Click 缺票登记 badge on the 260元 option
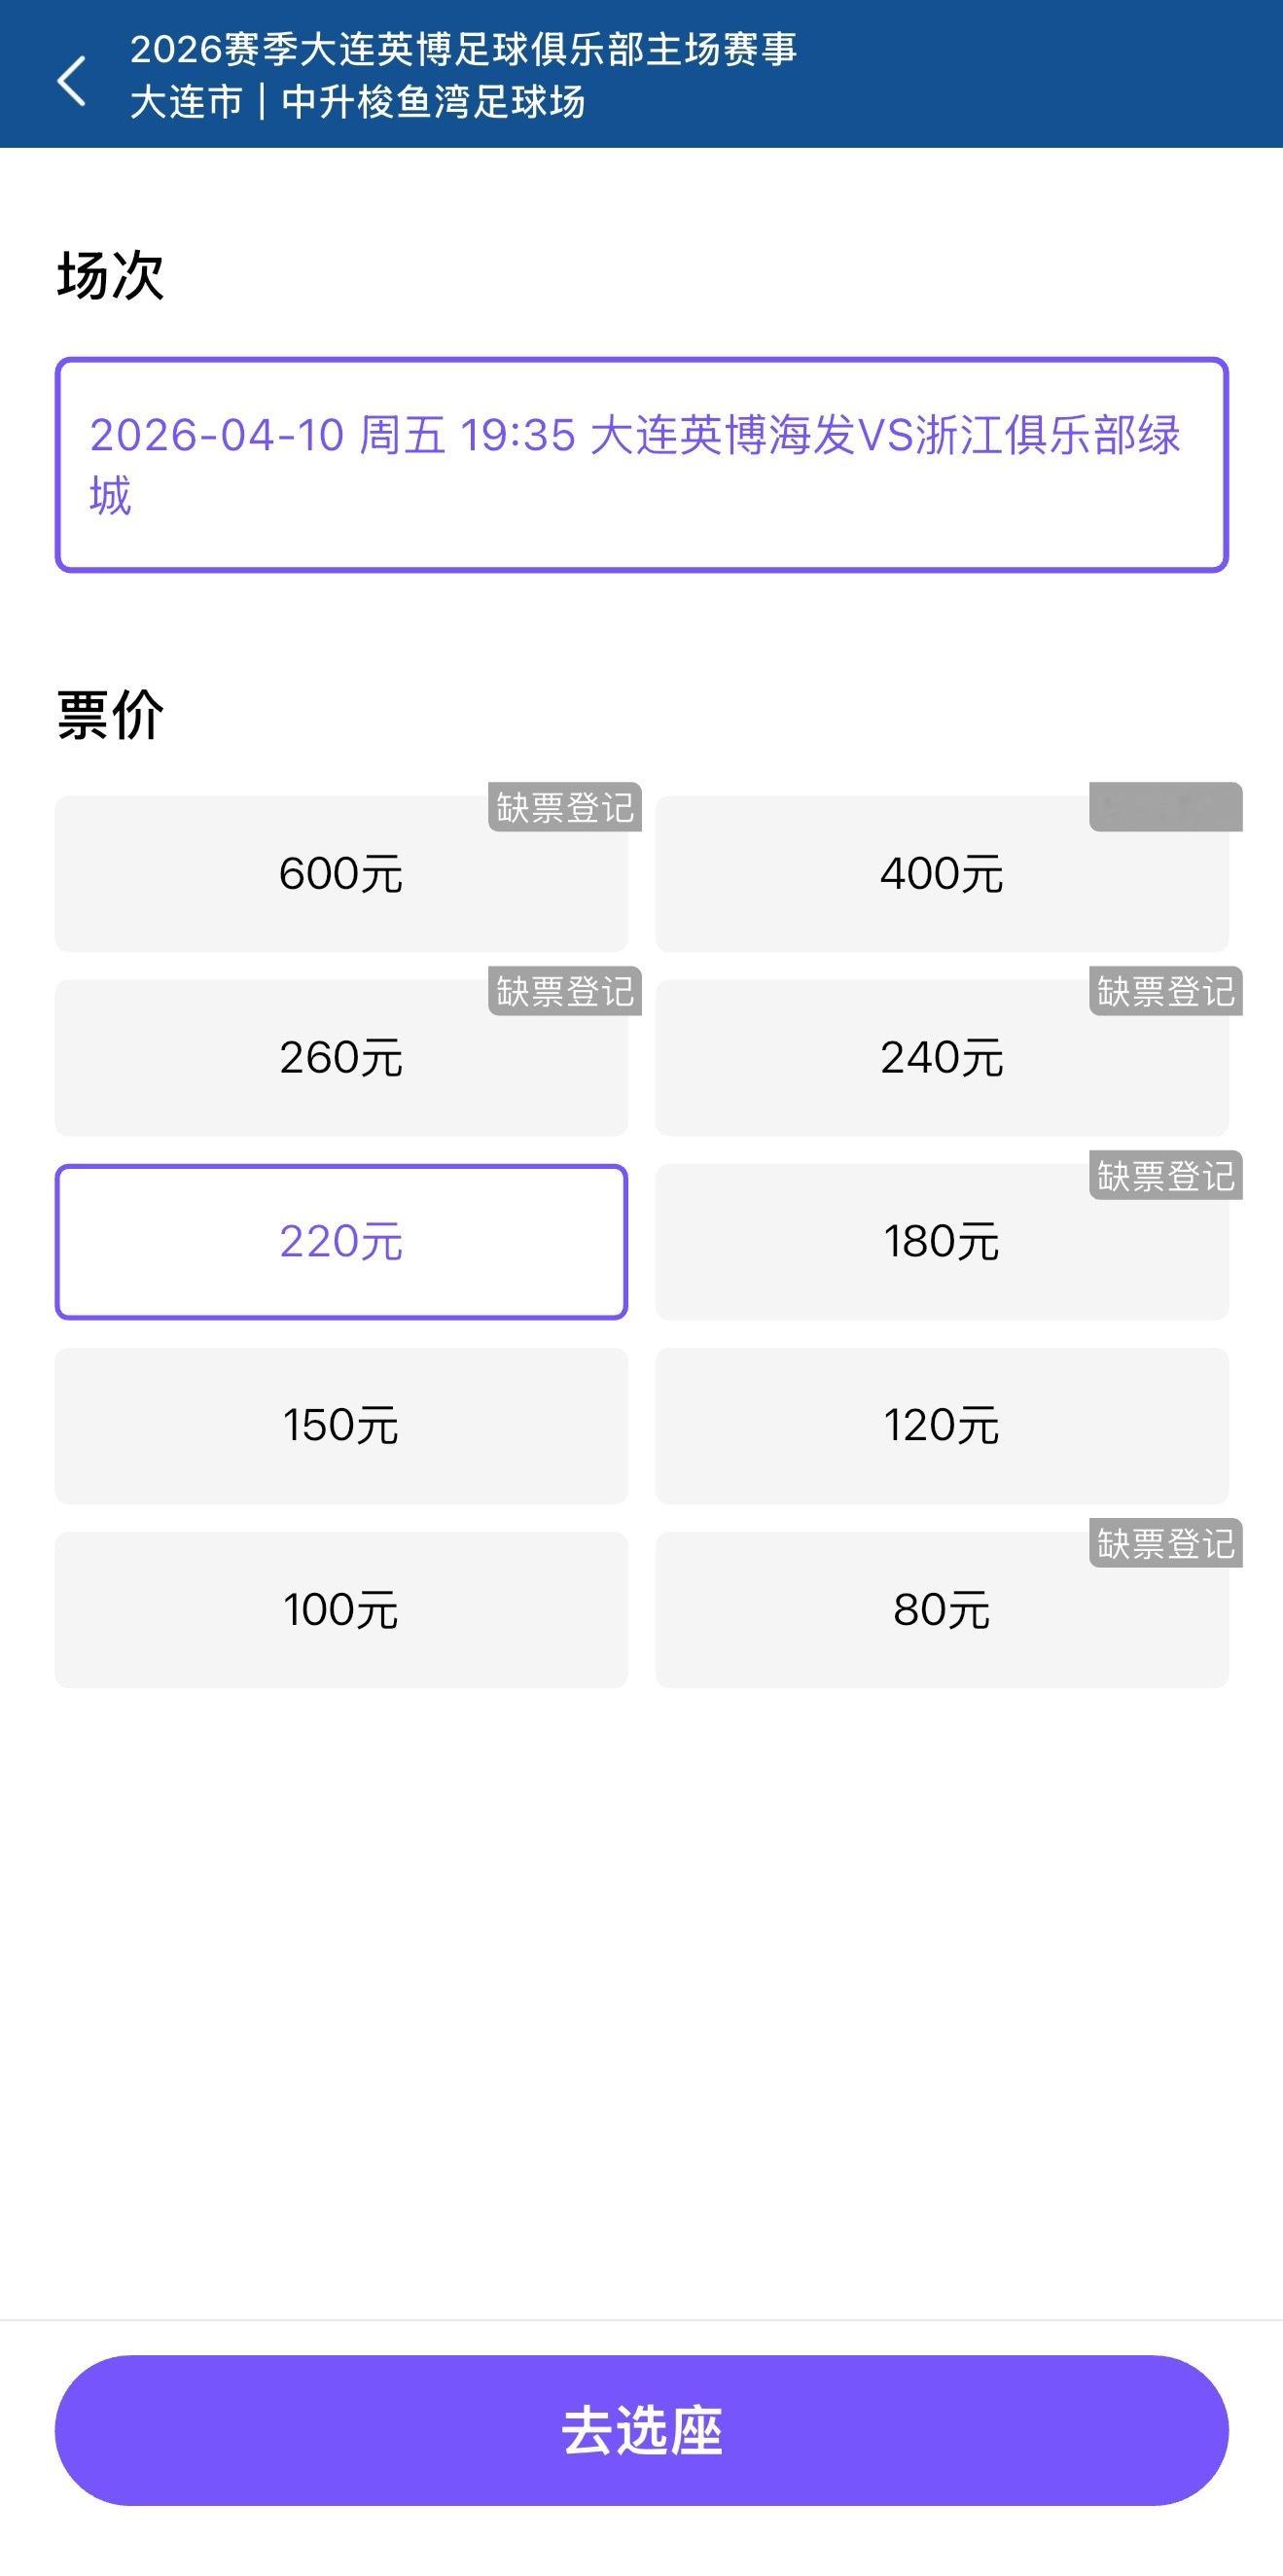This screenshot has width=1283, height=2576. [x=564, y=993]
